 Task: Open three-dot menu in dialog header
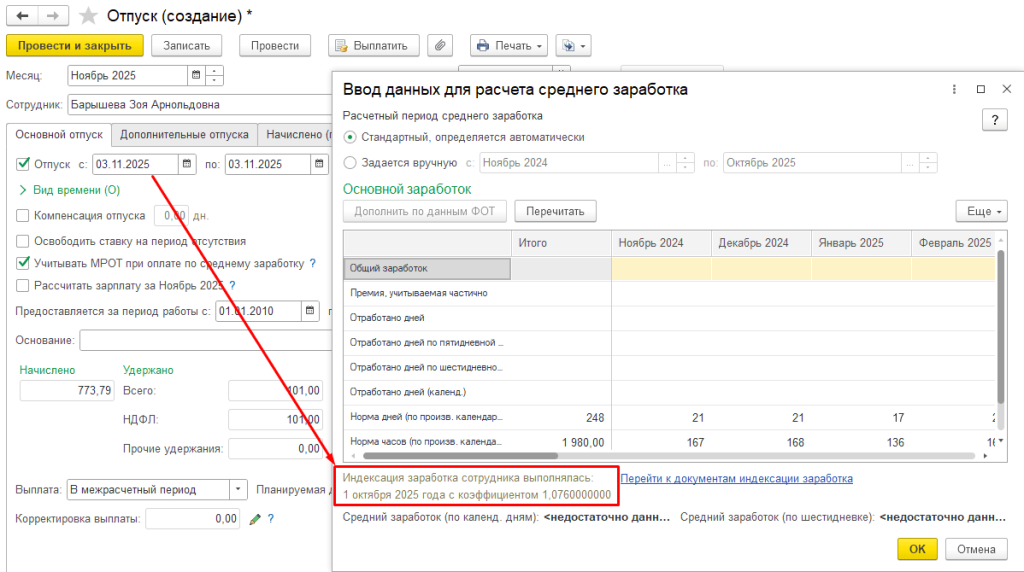click(x=954, y=89)
